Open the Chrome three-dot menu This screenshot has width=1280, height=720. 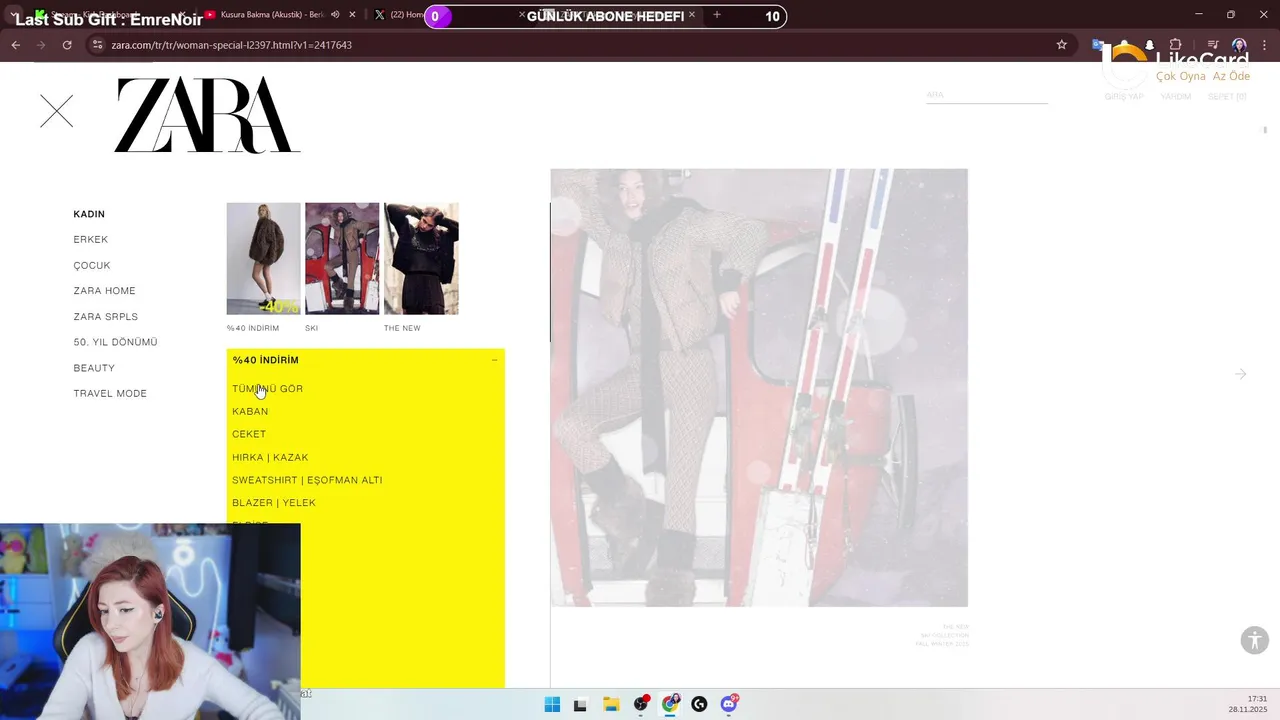pos(1265,45)
